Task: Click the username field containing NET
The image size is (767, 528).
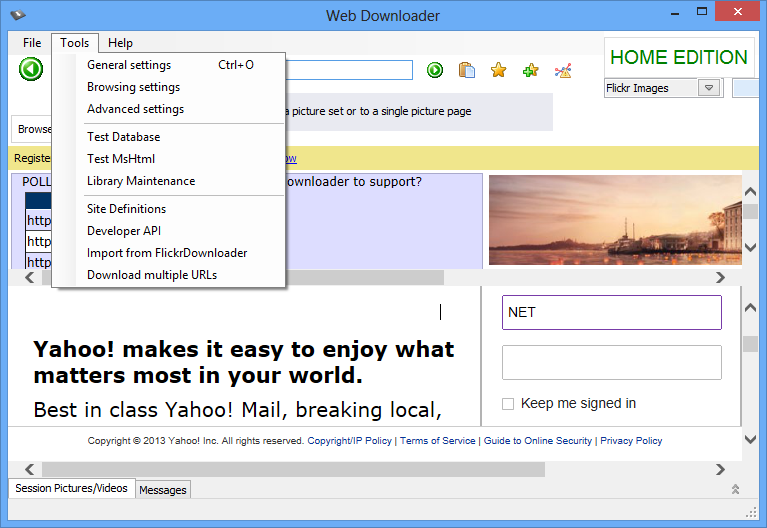Action: [611, 312]
